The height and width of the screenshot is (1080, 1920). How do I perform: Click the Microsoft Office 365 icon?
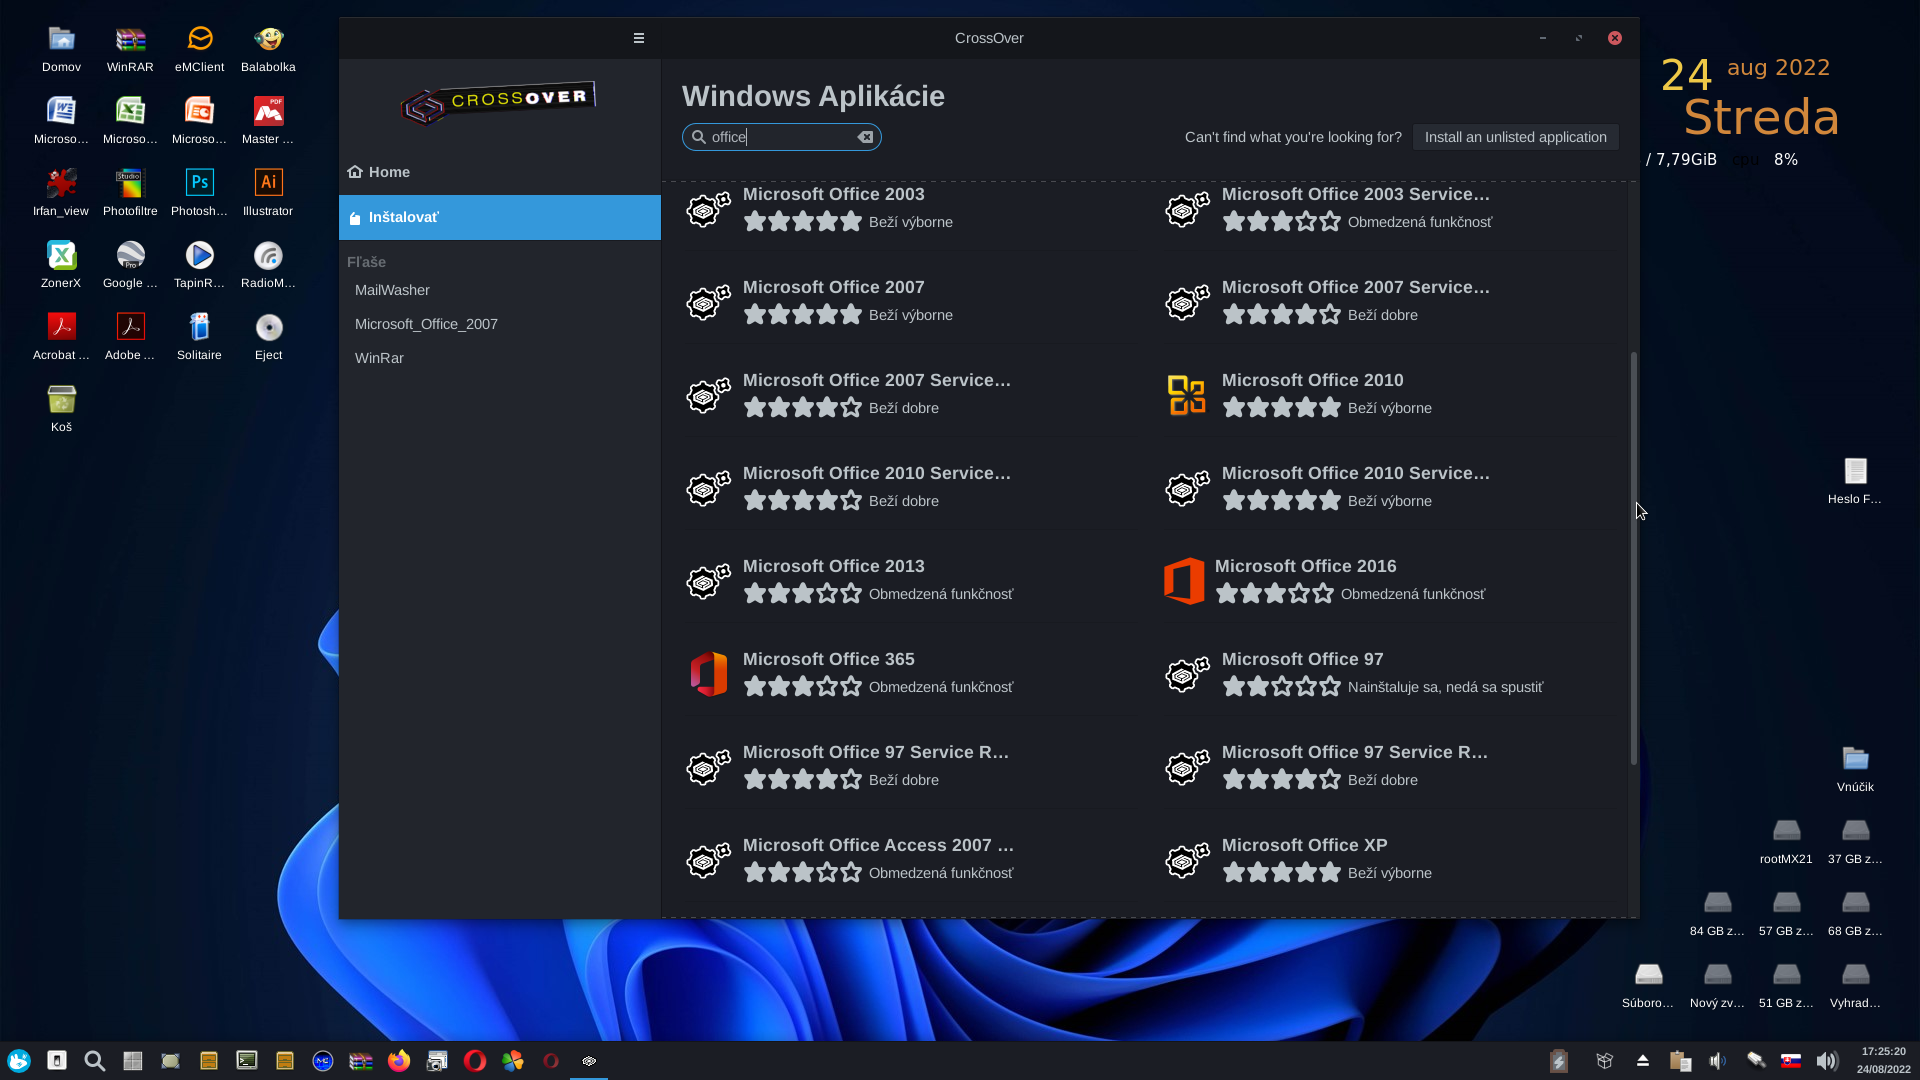[x=708, y=674]
